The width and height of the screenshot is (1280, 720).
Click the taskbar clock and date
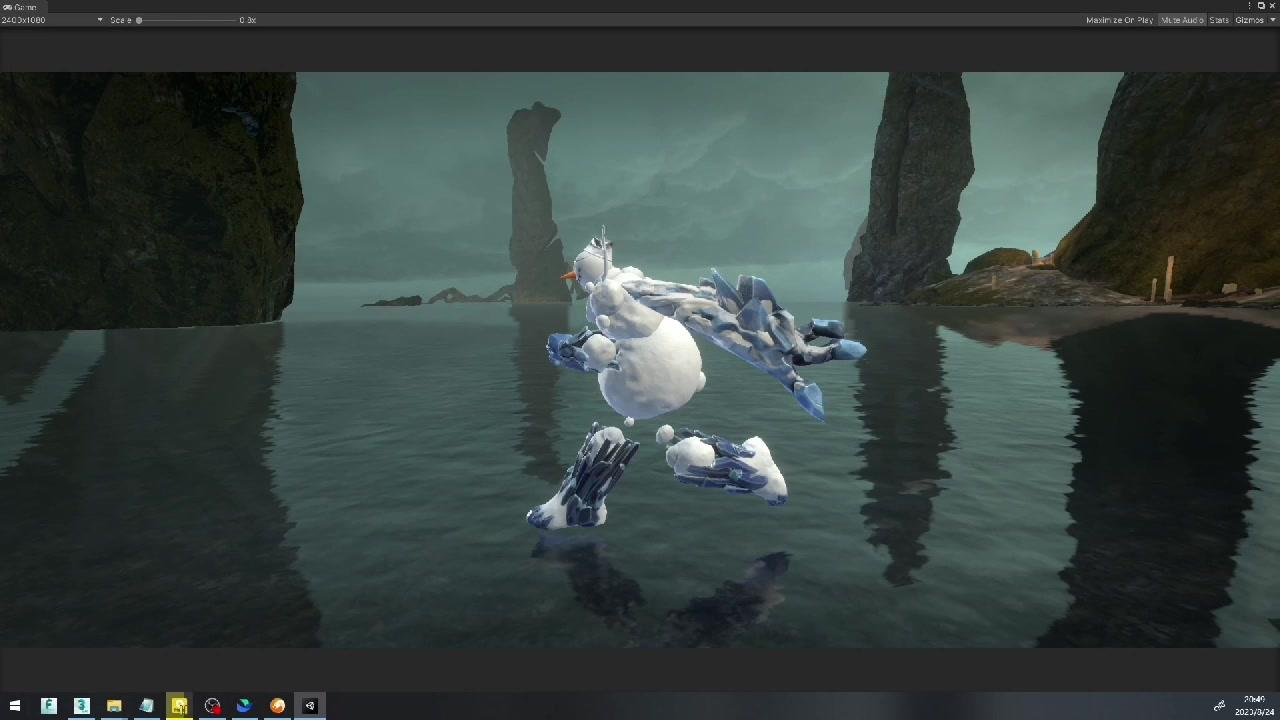point(1254,706)
